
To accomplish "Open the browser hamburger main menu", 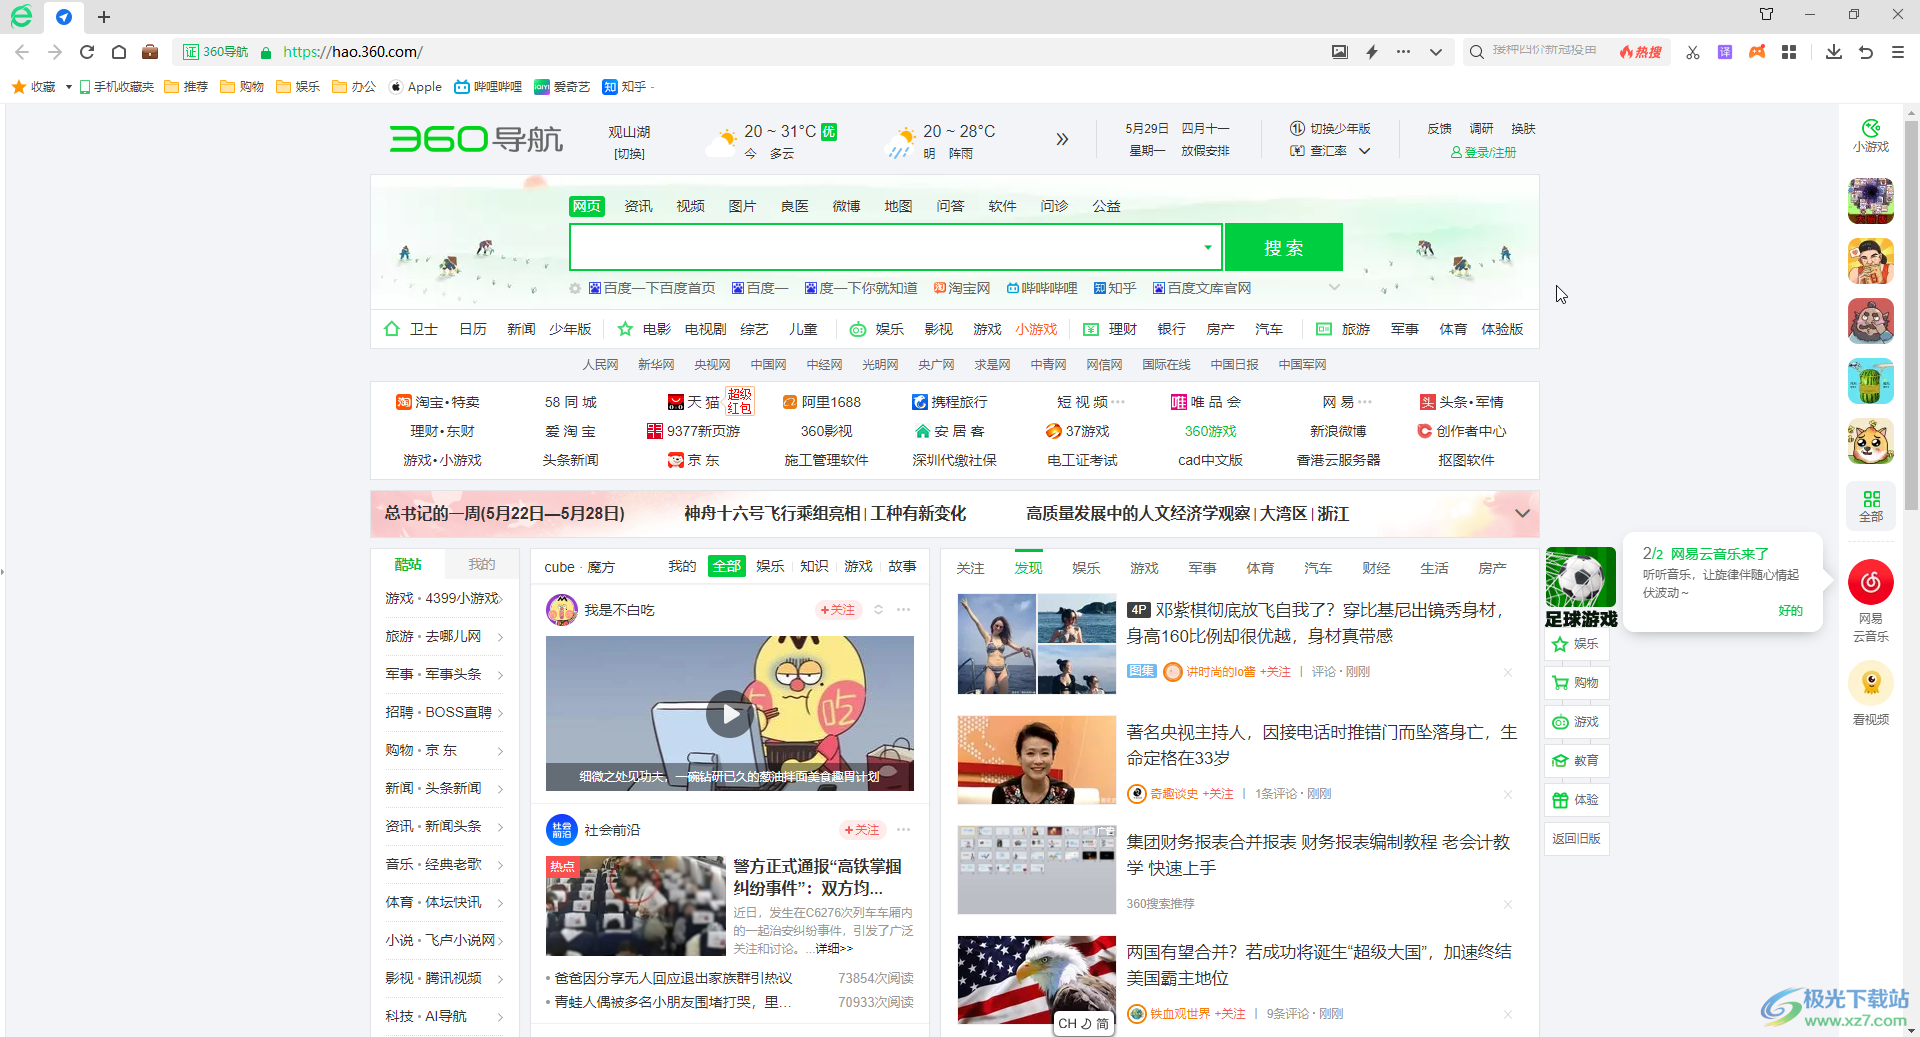I will [1898, 52].
